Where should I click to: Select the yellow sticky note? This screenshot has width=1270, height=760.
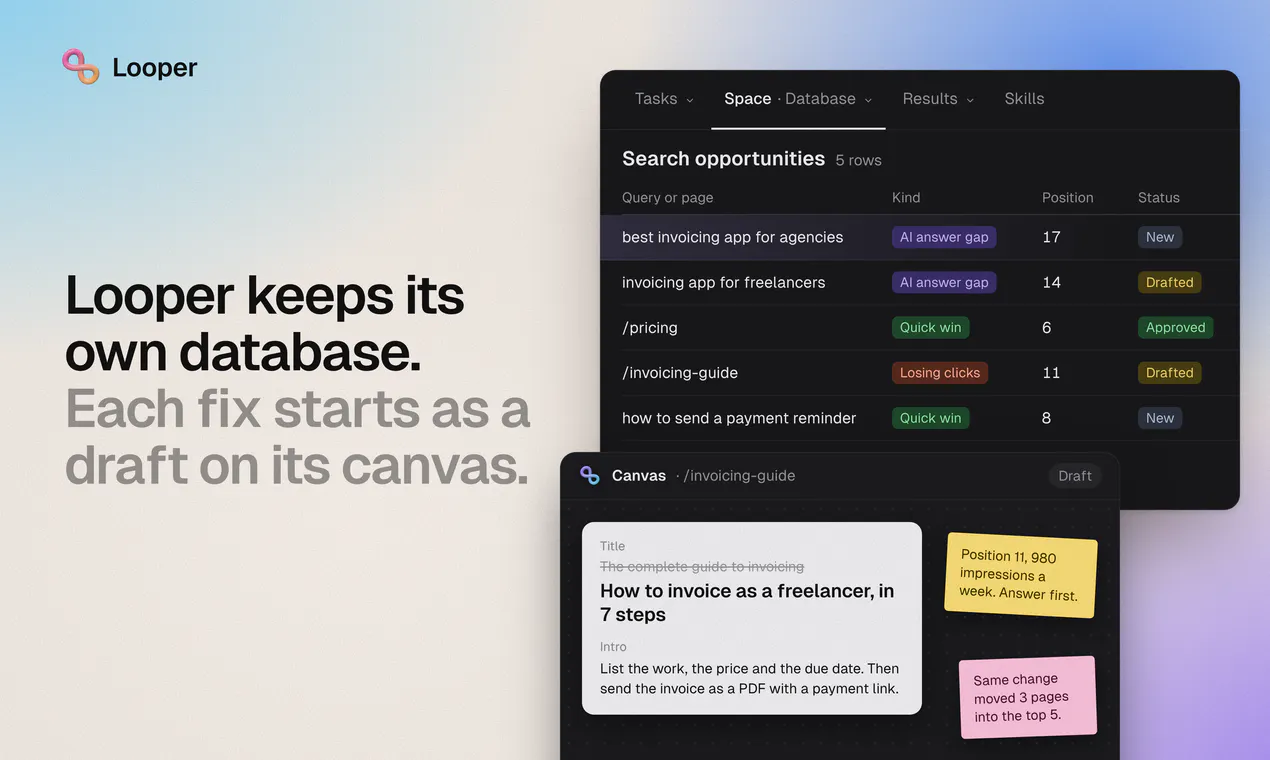coord(1021,575)
